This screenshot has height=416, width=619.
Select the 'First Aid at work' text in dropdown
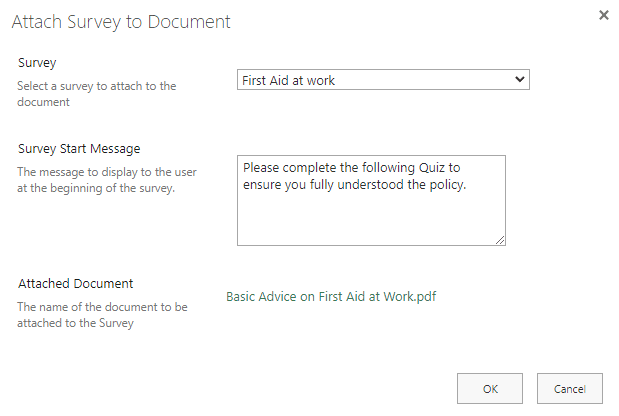(289, 80)
